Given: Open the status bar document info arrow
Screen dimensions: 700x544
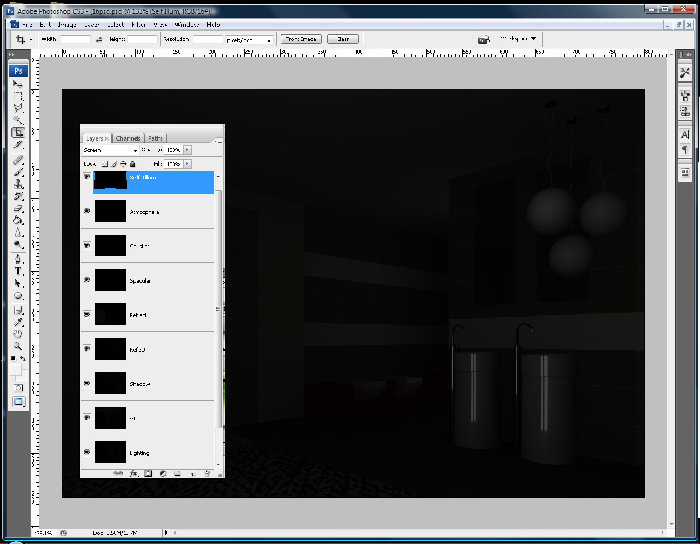Looking at the screenshot, I should tap(166, 532).
